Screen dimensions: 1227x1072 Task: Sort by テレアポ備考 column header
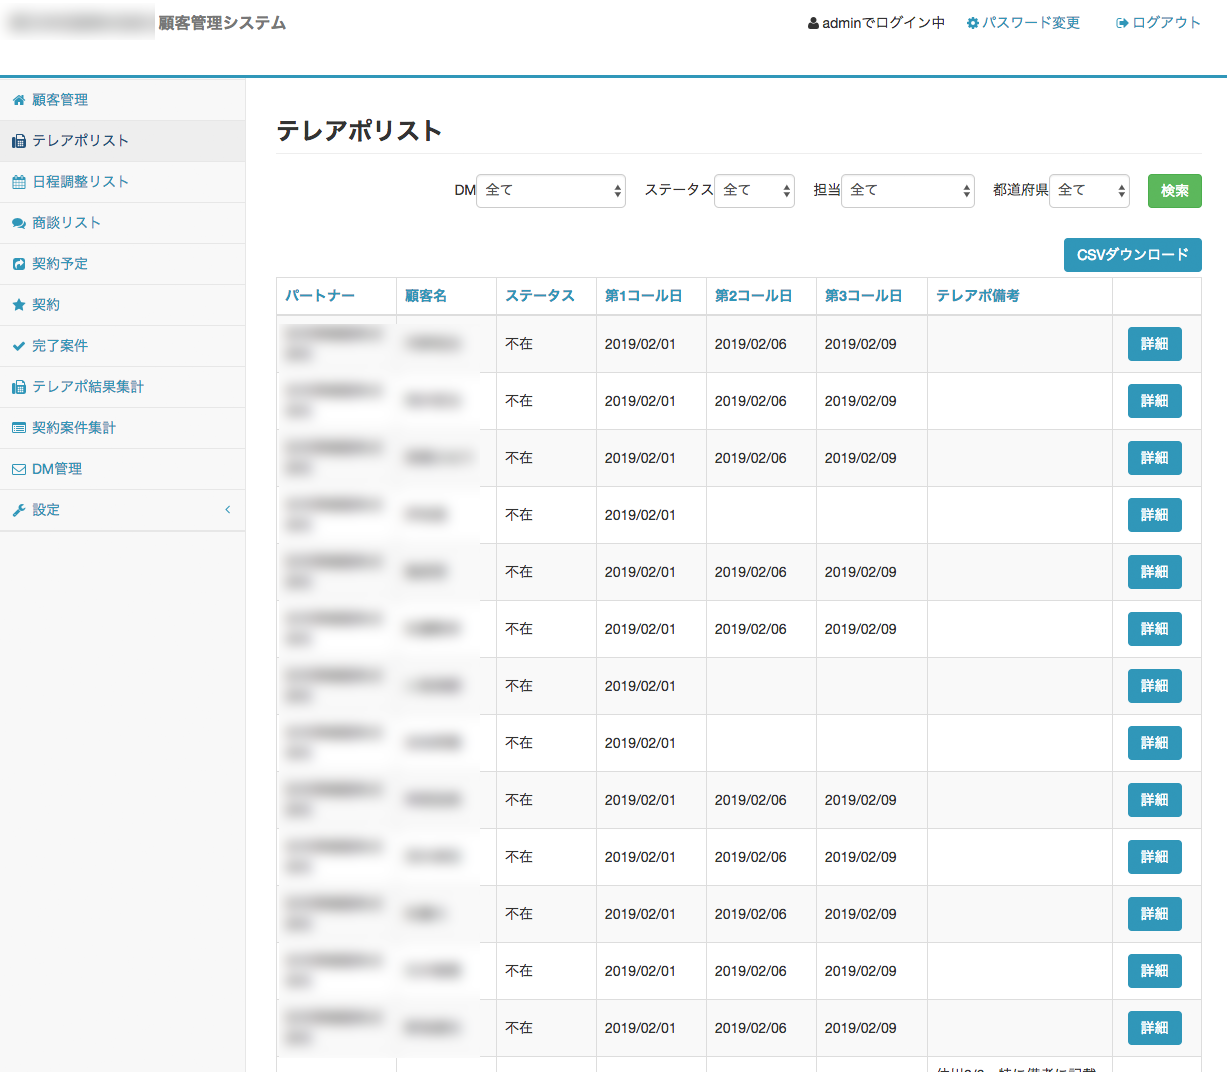[978, 296]
